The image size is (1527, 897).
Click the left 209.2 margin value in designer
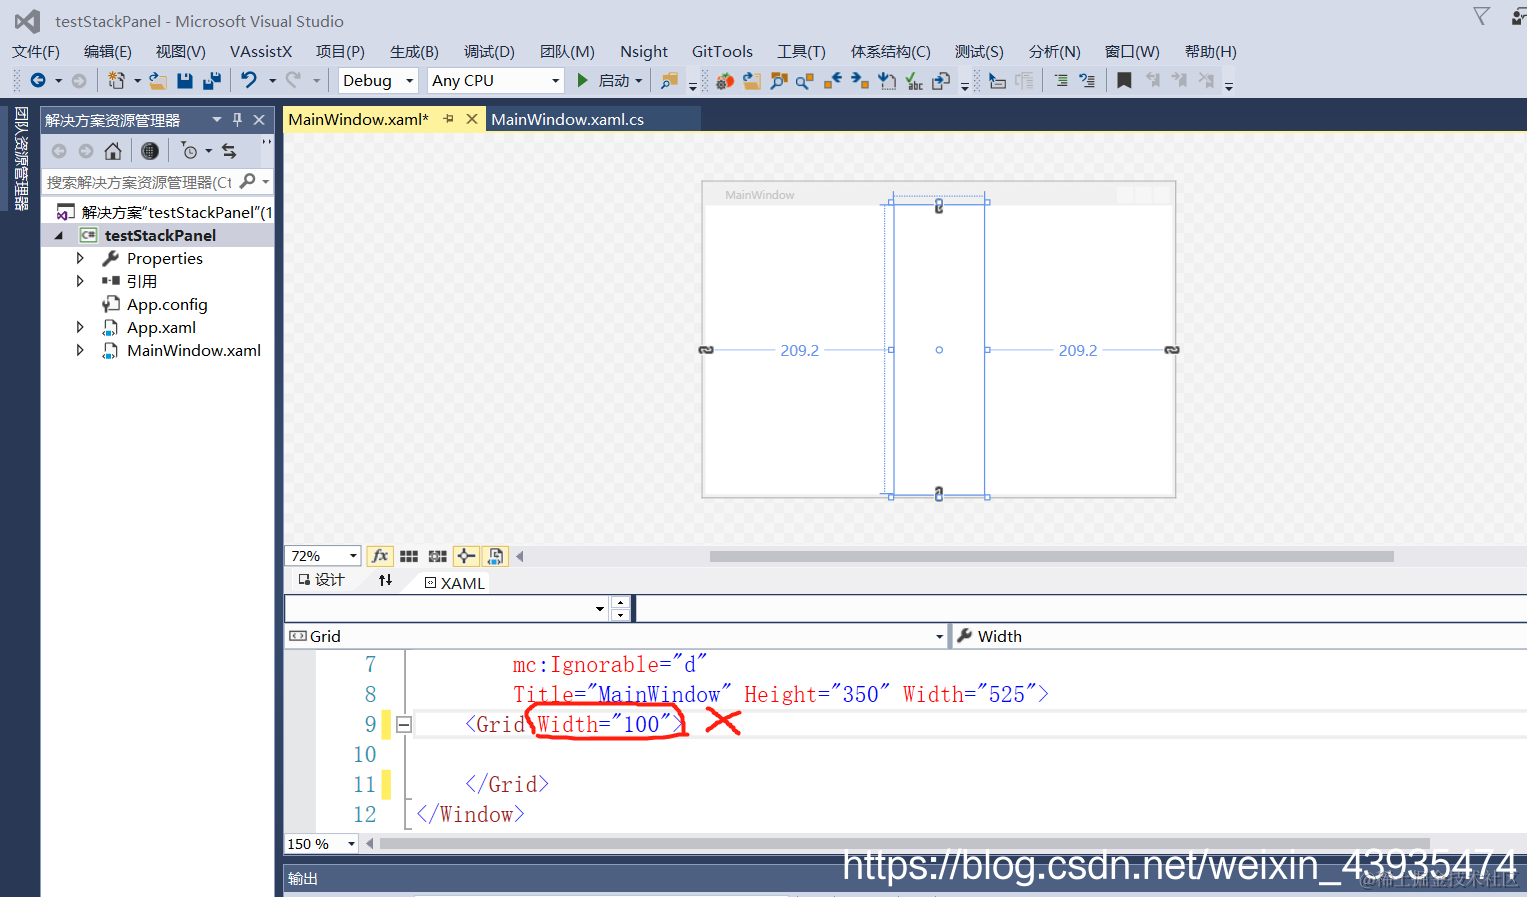click(x=799, y=350)
